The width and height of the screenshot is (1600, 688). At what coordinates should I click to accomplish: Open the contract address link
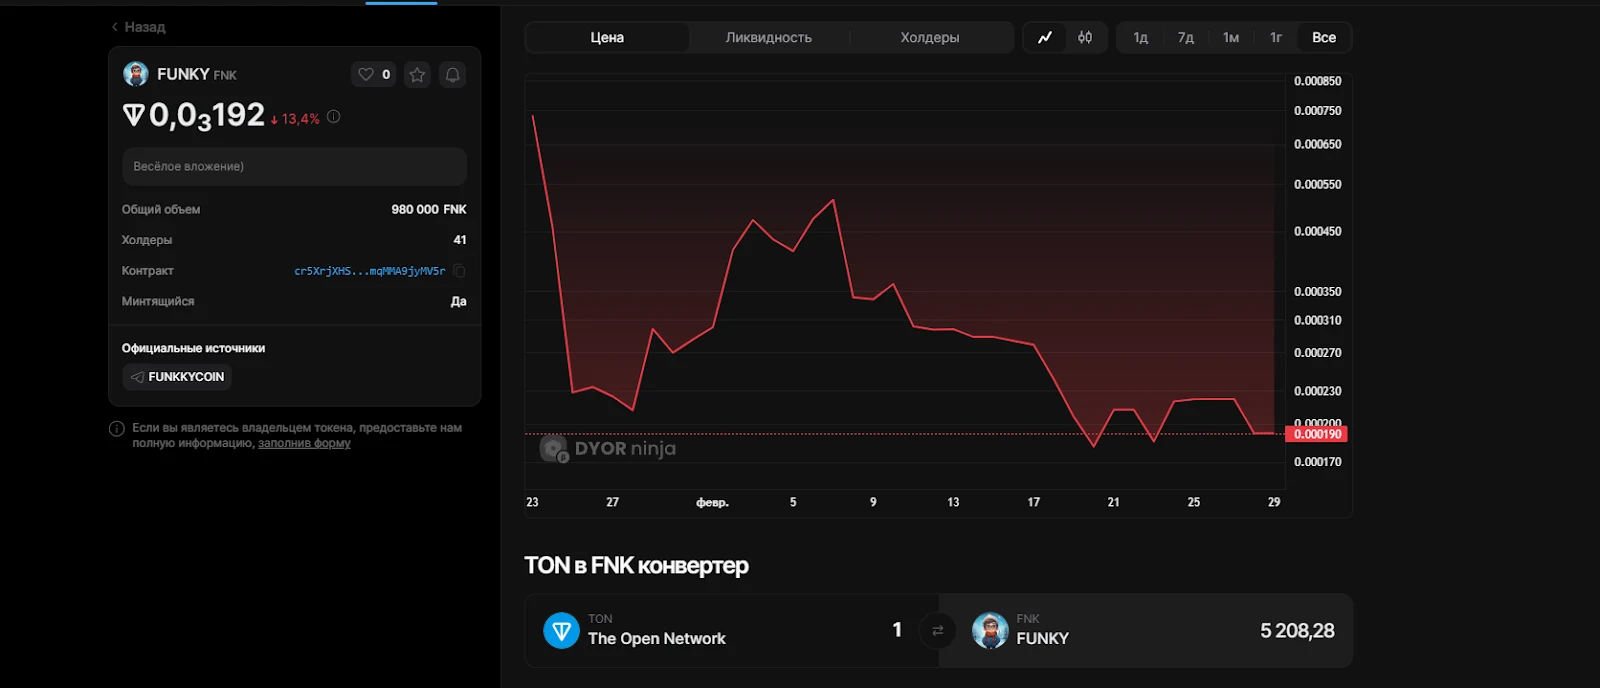pos(370,271)
